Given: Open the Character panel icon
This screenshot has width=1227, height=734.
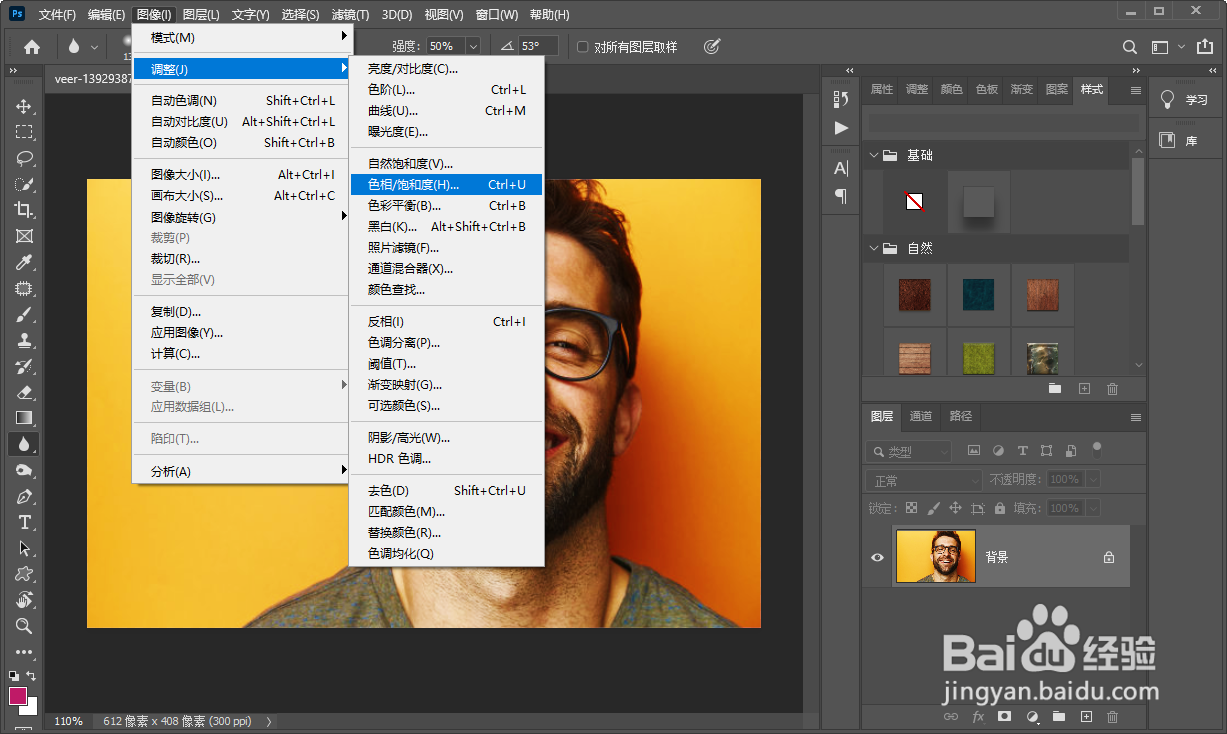Looking at the screenshot, I should point(841,168).
